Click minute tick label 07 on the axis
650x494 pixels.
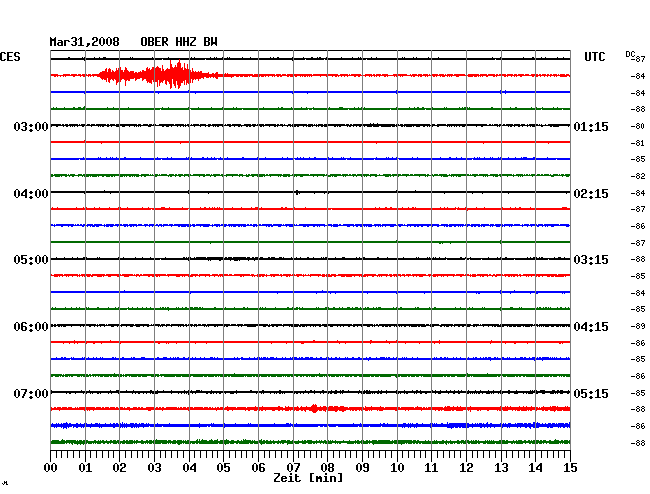293,467
